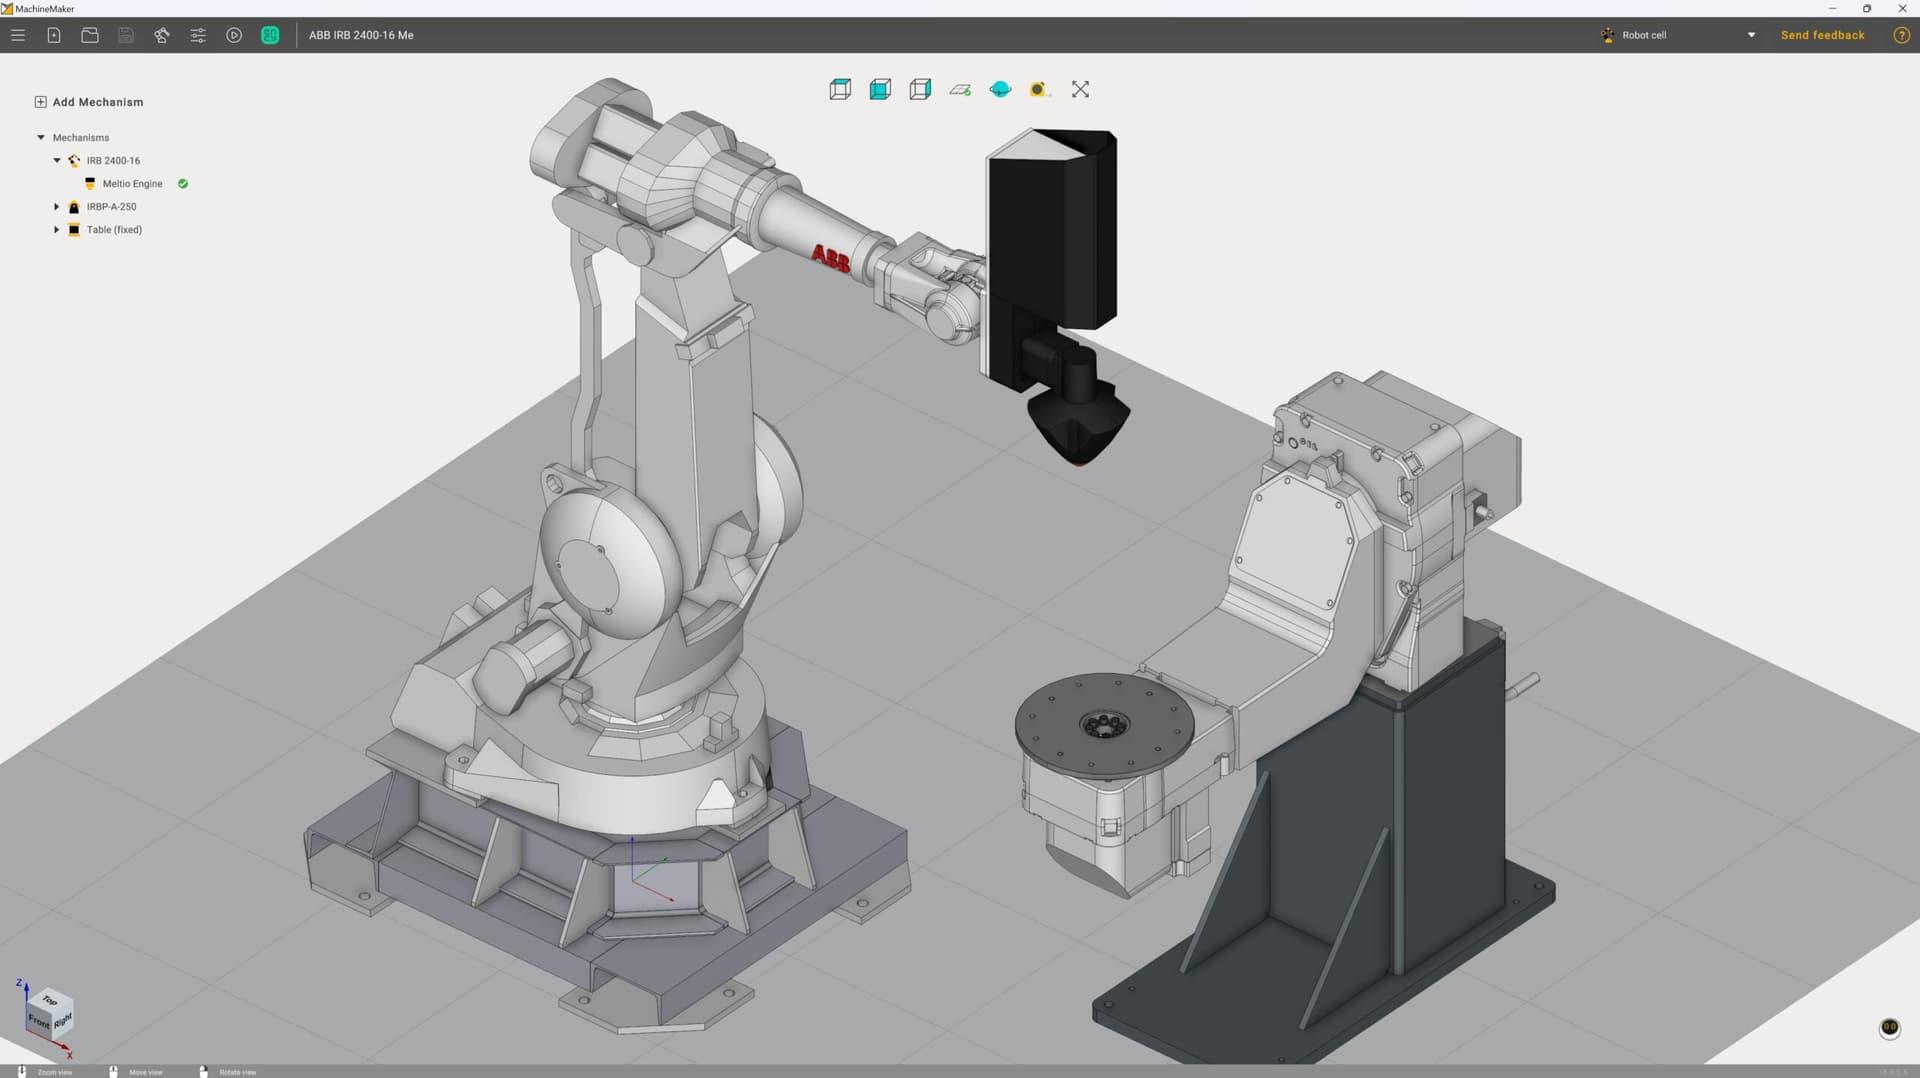Click the Play simulation icon
1920x1078 pixels.
coord(233,35)
